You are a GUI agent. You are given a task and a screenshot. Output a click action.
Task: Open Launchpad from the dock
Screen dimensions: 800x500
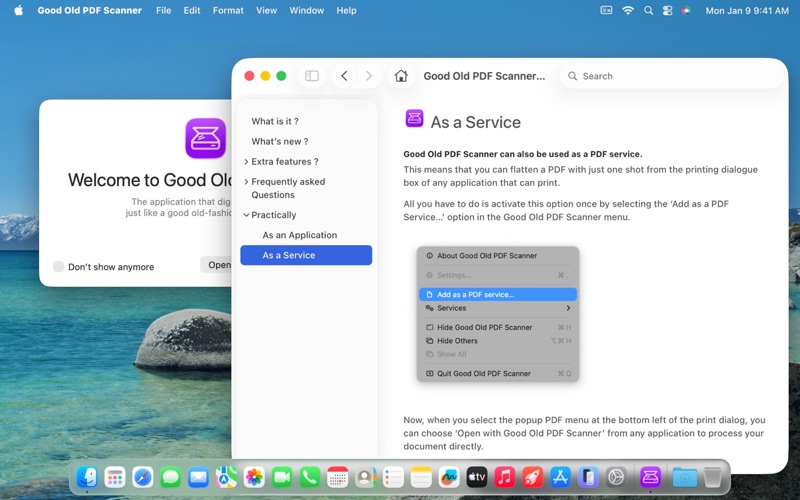coord(115,478)
